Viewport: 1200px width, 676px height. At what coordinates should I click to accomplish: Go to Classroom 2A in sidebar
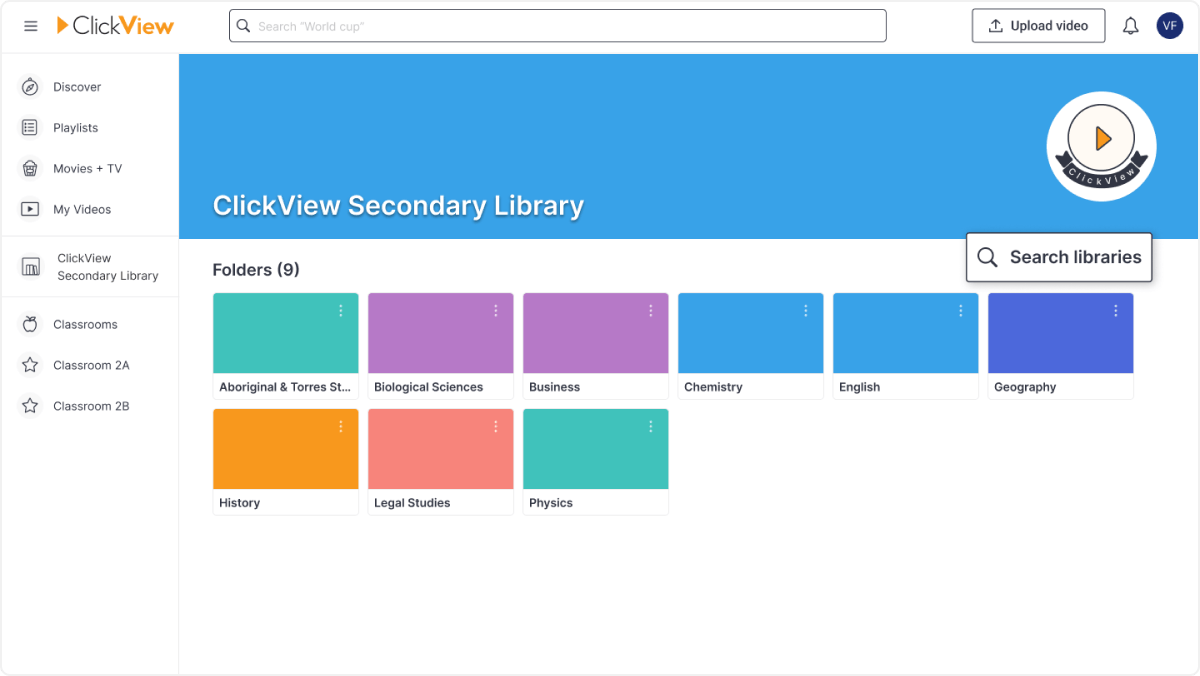pyautogui.click(x=91, y=365)
